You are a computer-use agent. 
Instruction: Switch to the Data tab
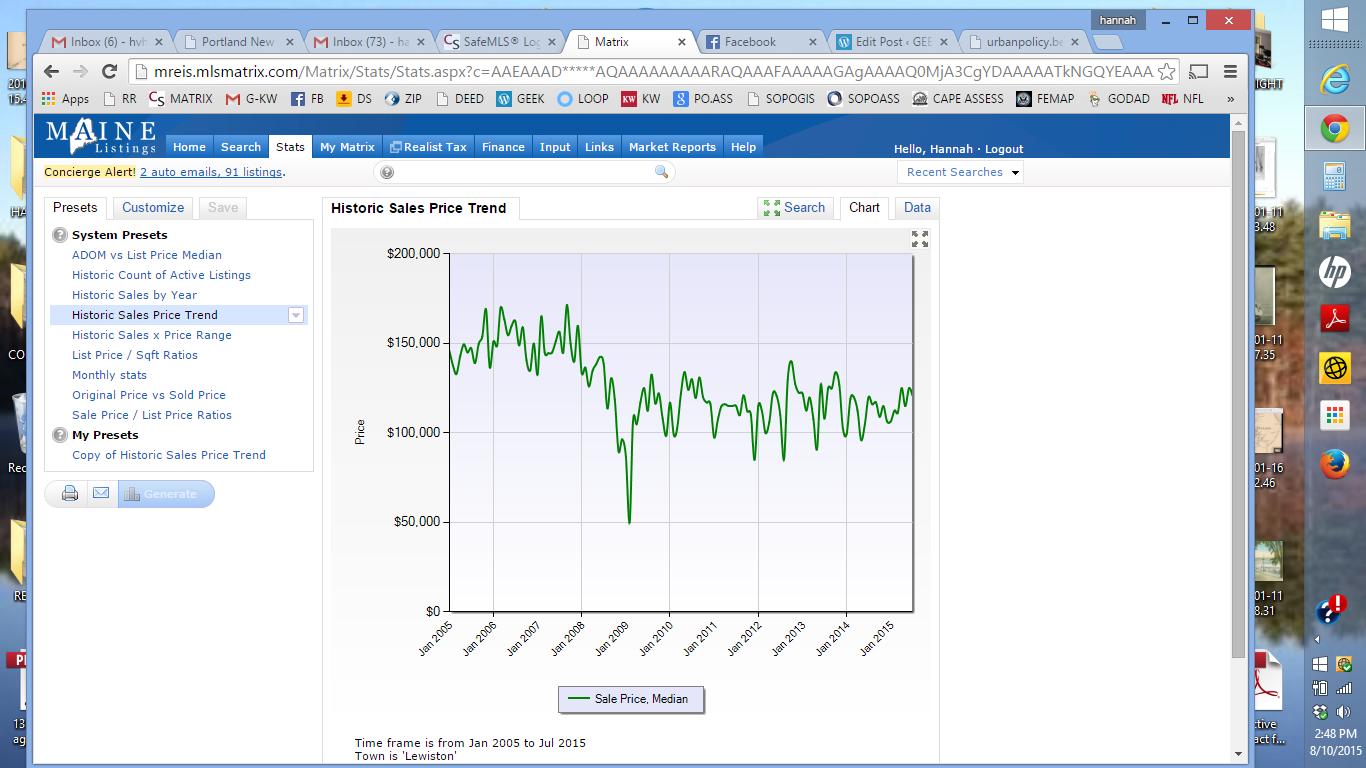[x=917, y=208]
